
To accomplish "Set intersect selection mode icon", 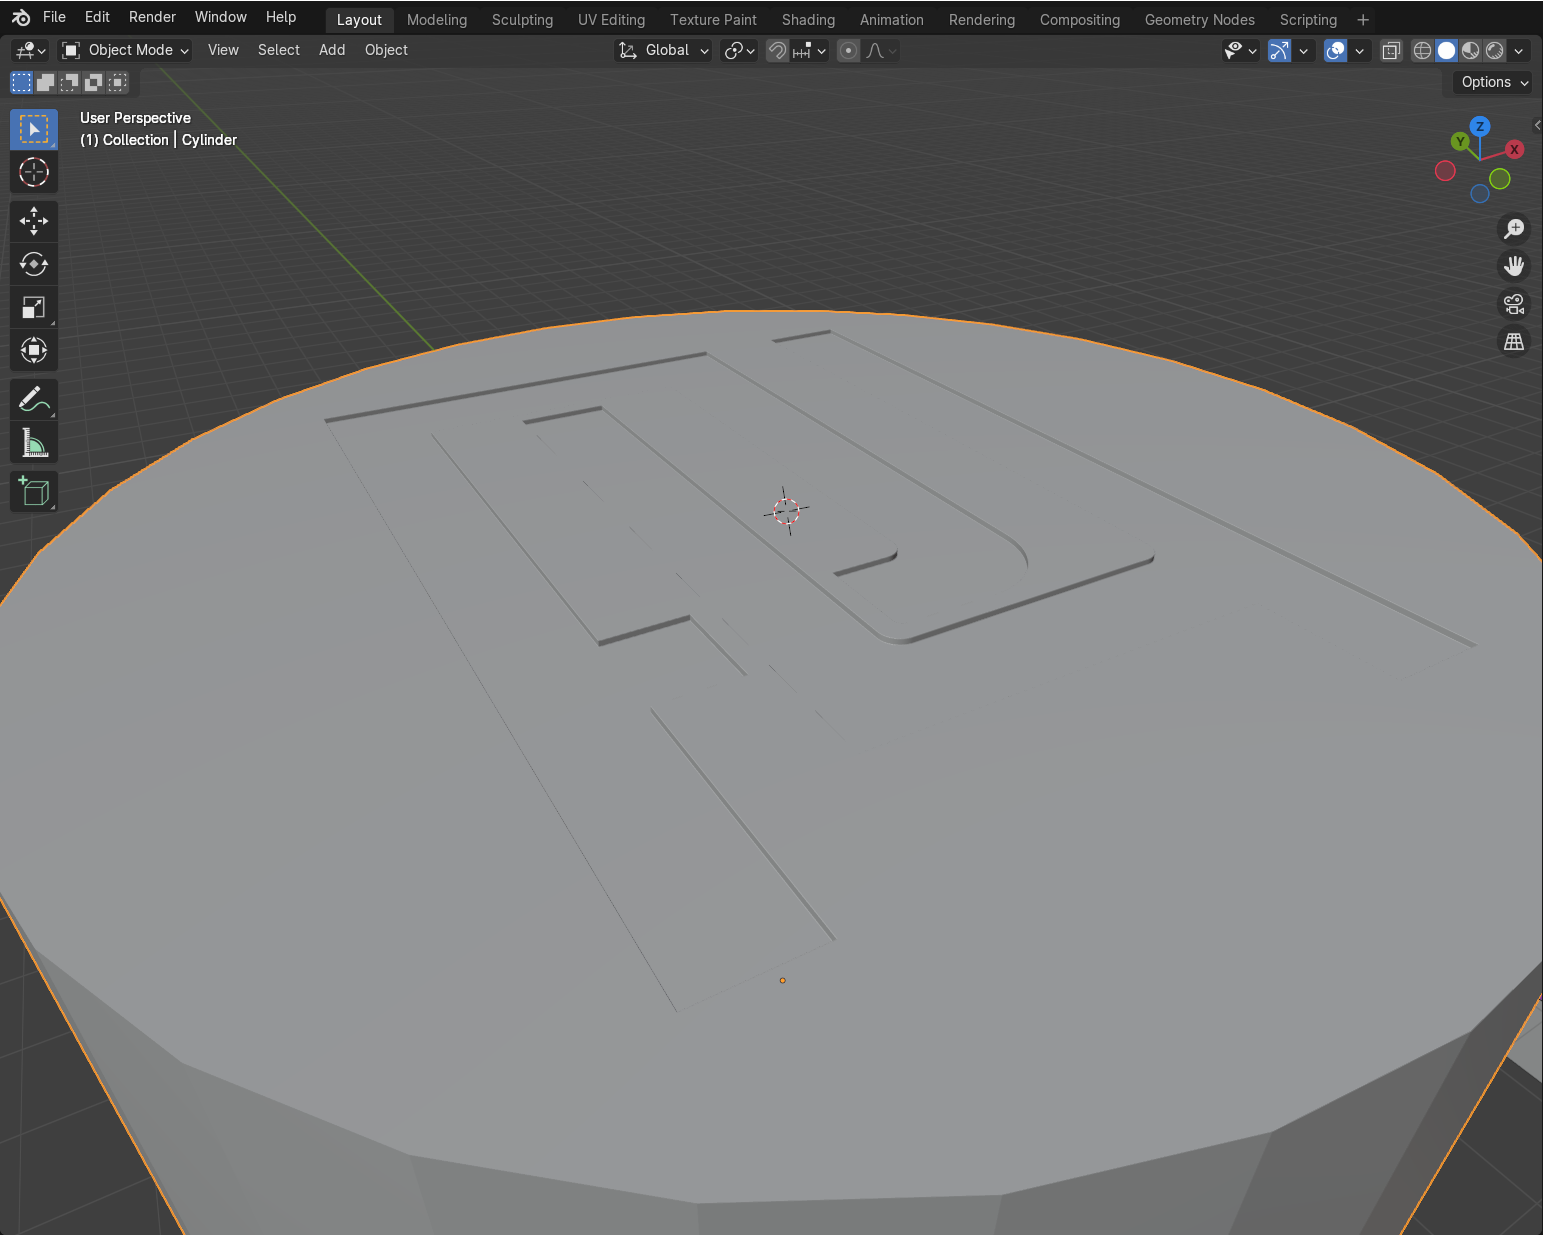I will tap(117, 82).
